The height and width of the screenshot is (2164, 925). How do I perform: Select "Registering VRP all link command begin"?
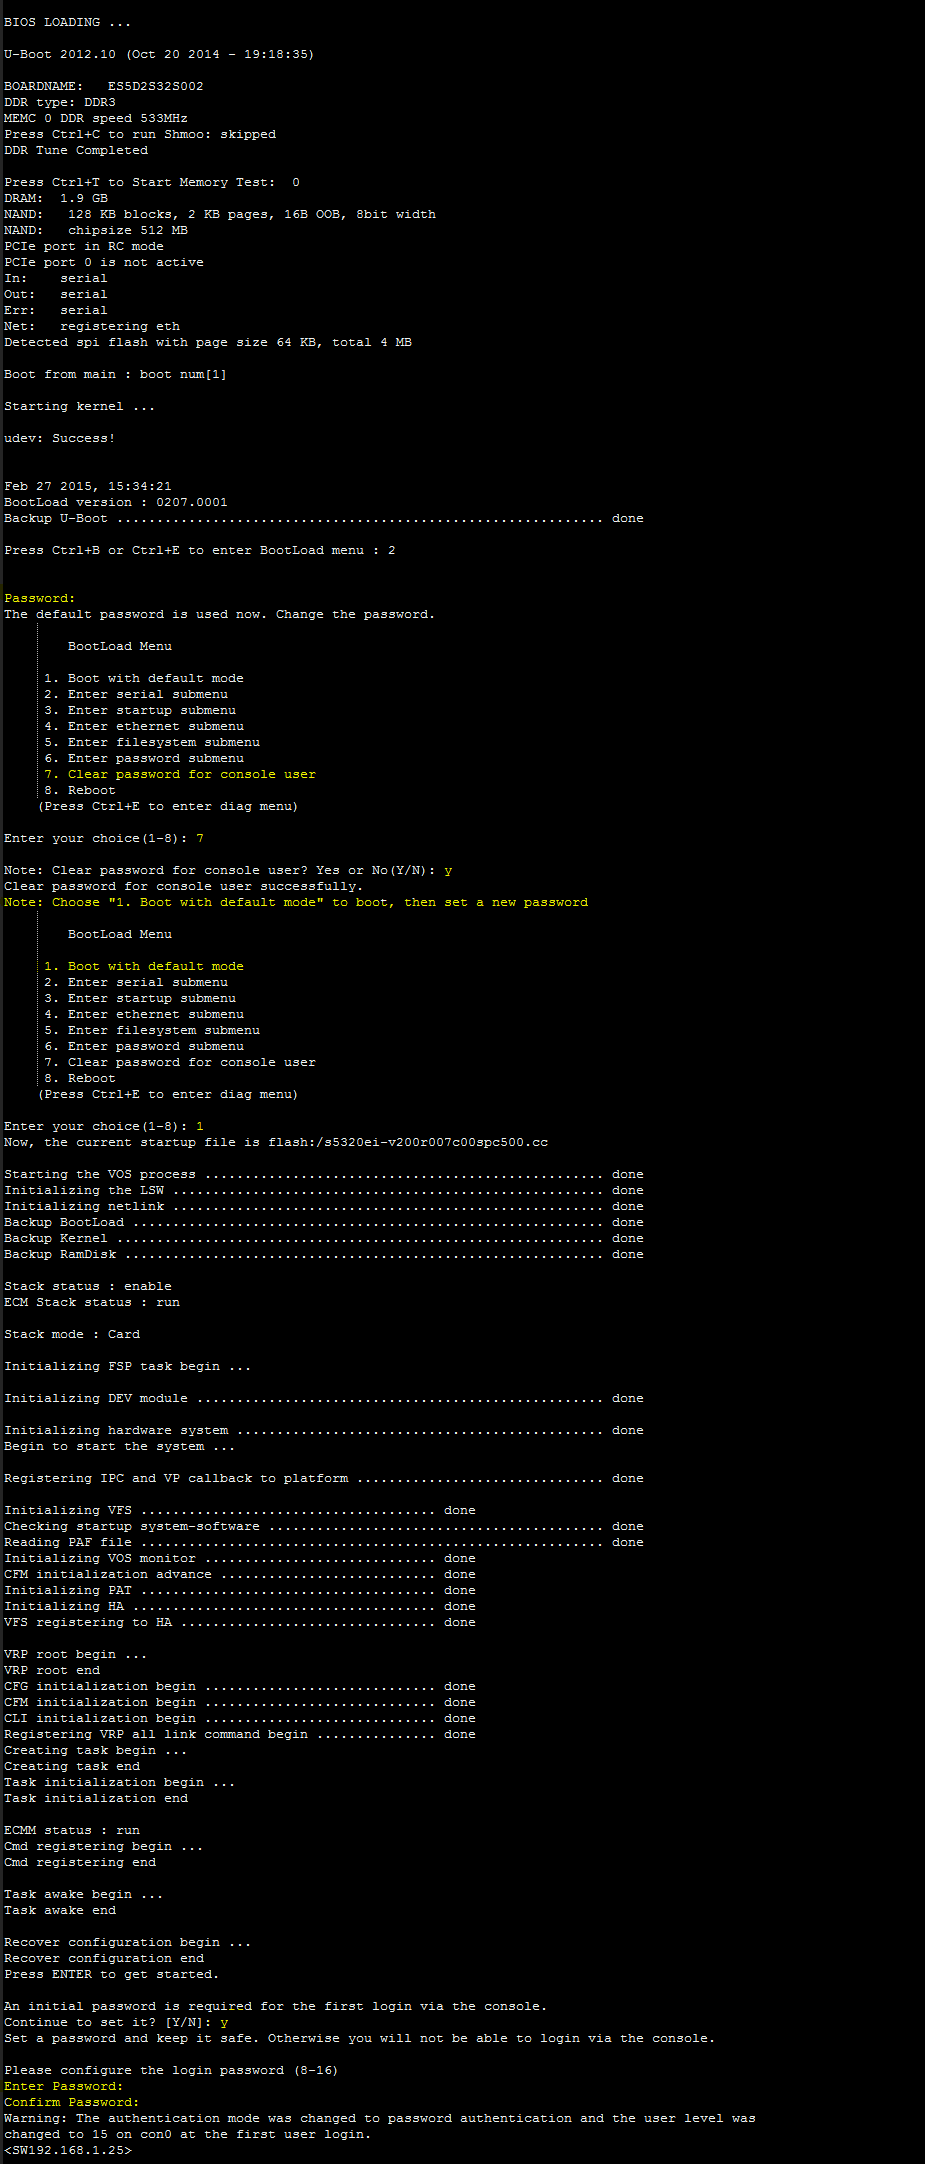point(240,1734)
